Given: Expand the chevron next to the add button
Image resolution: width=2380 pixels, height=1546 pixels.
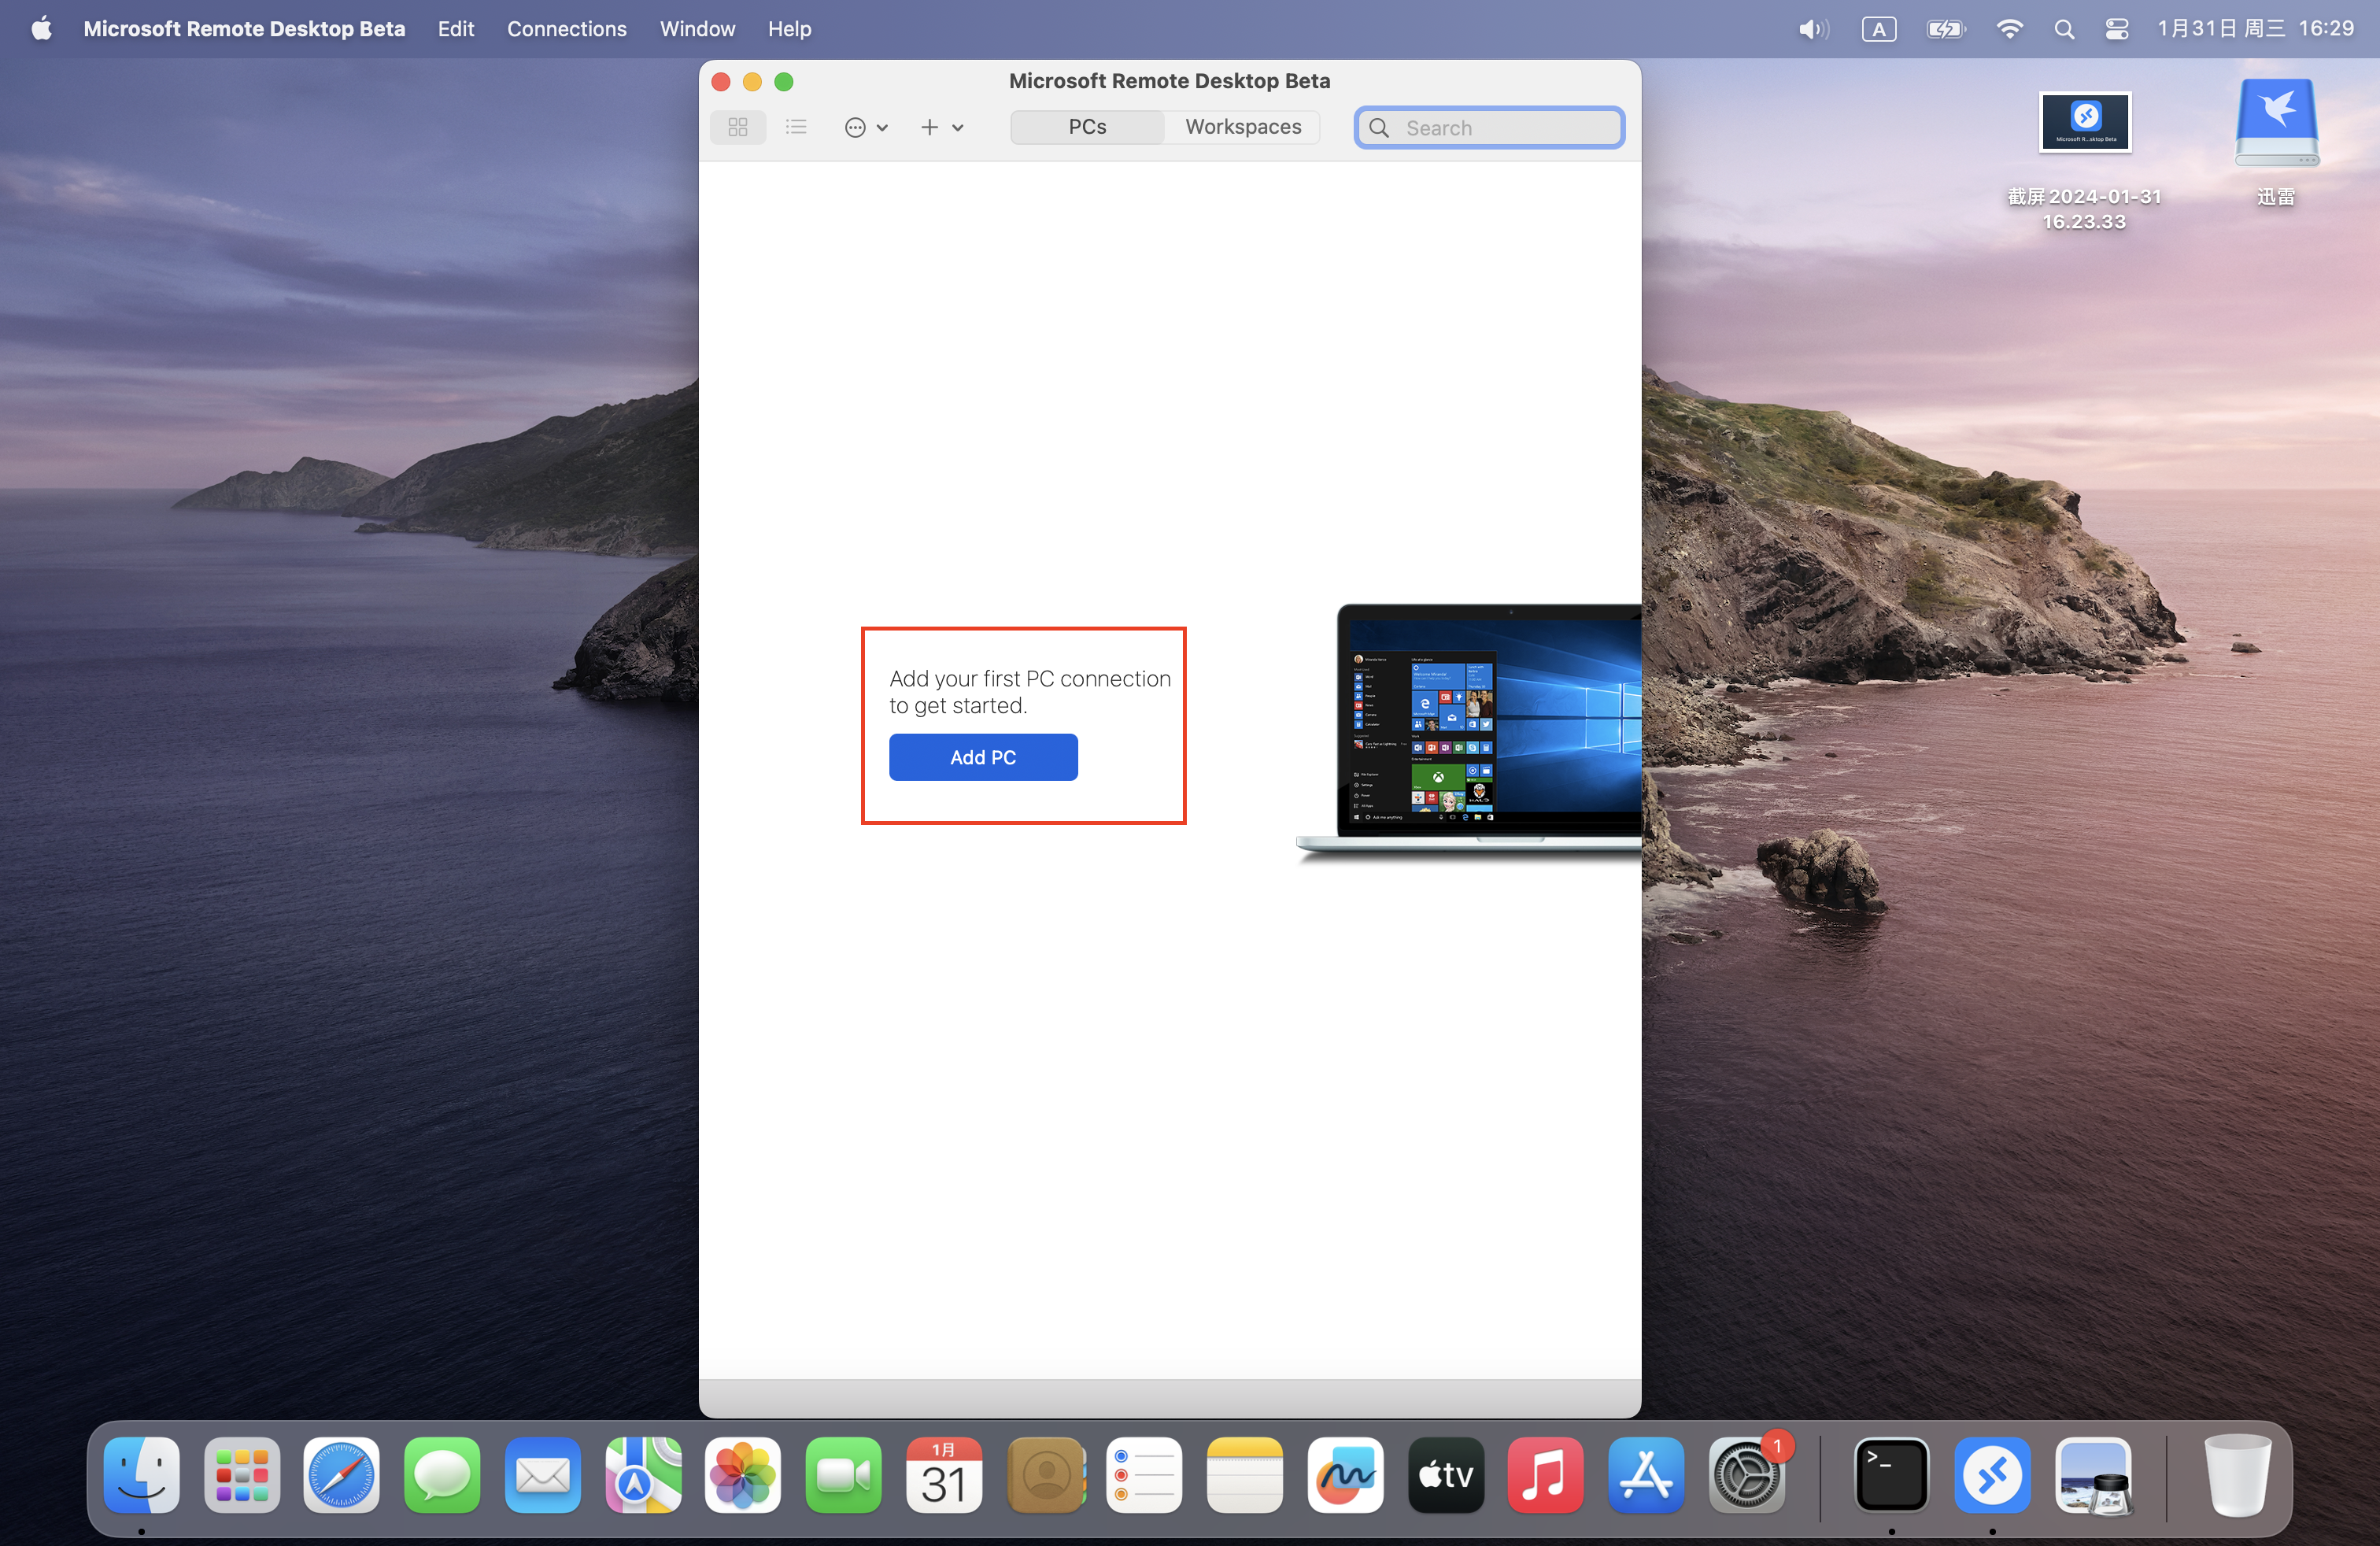Looking at the screenshot, I should tap(957, 127).
